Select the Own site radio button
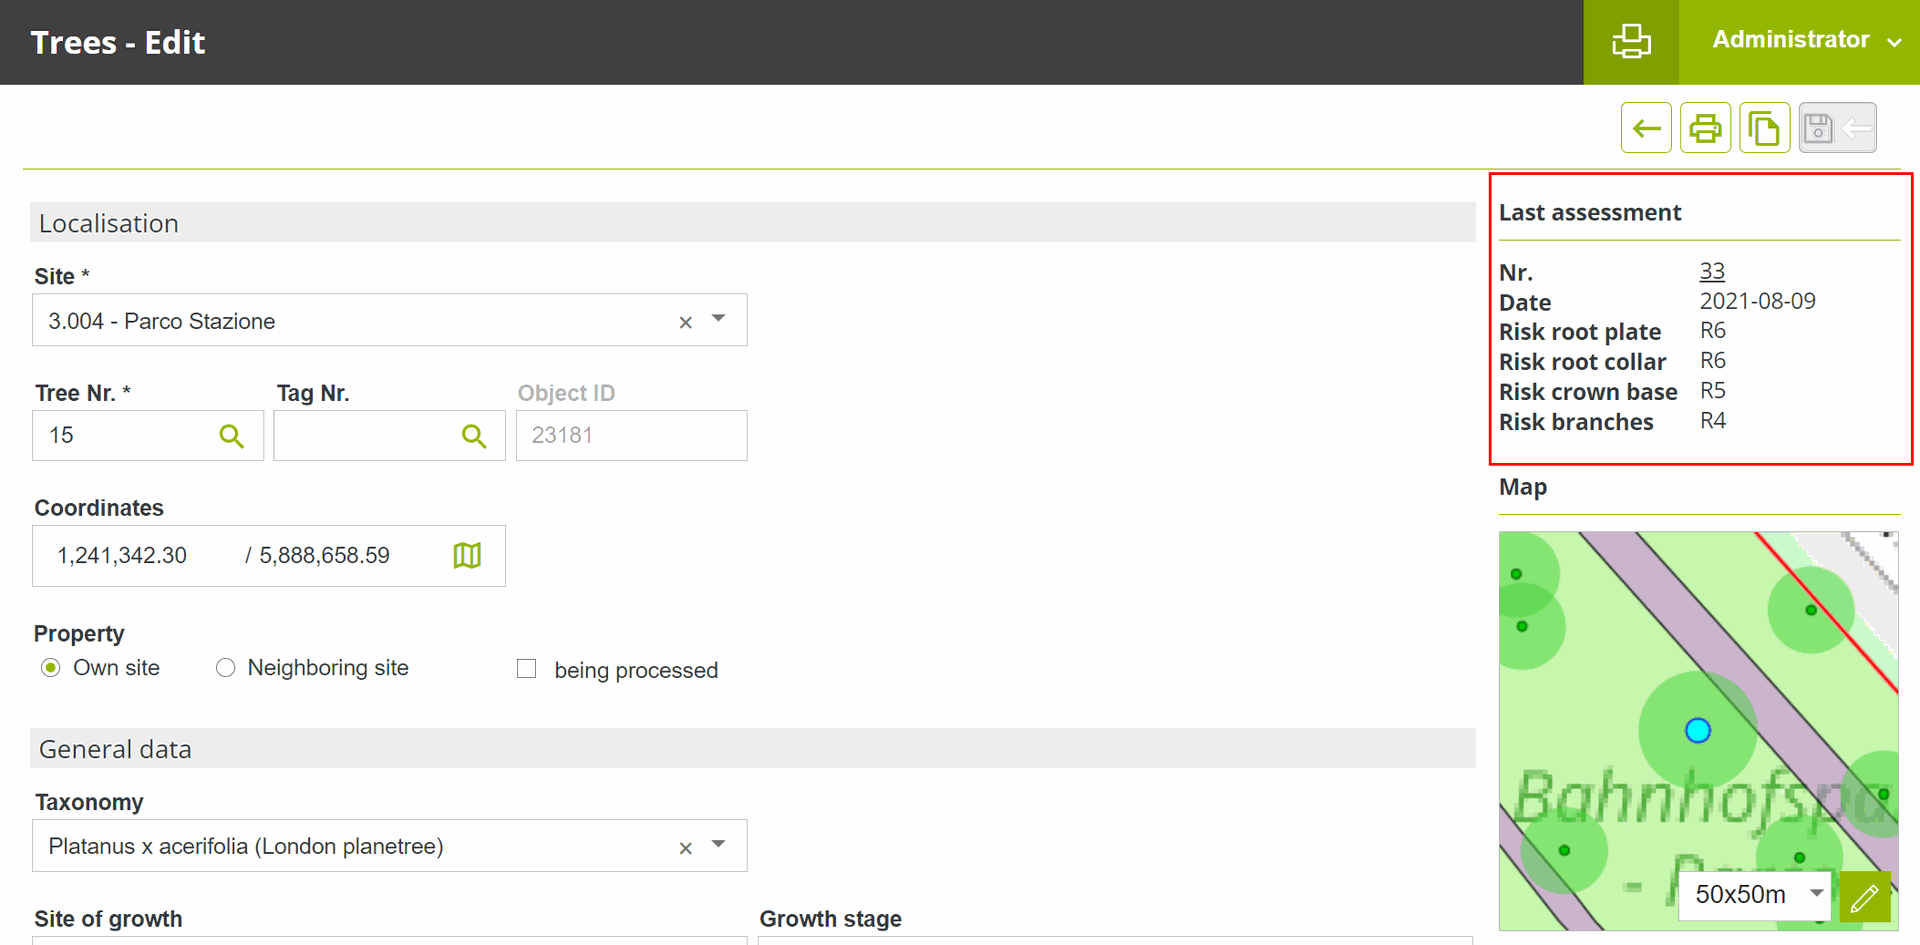1920x945 pixels. 51,668
